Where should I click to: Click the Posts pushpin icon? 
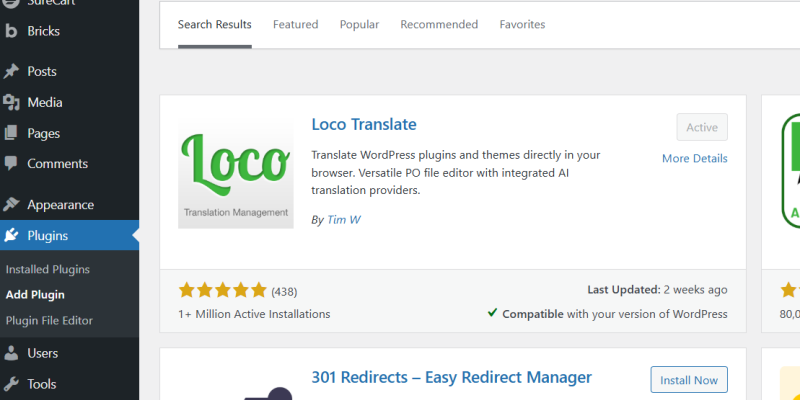point(12,72)
